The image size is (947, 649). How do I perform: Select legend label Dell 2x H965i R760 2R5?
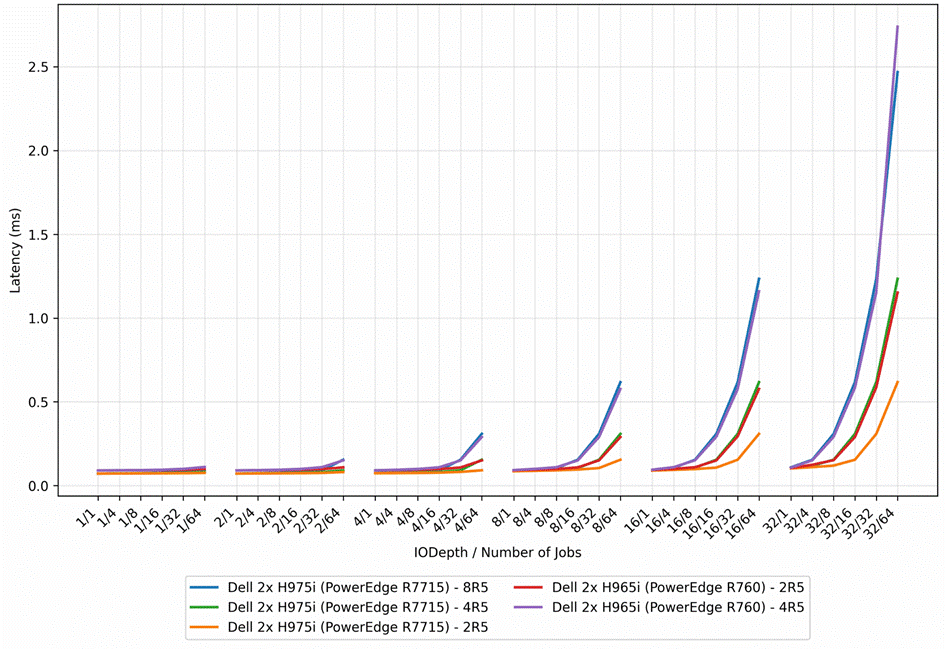pos(678,587)
